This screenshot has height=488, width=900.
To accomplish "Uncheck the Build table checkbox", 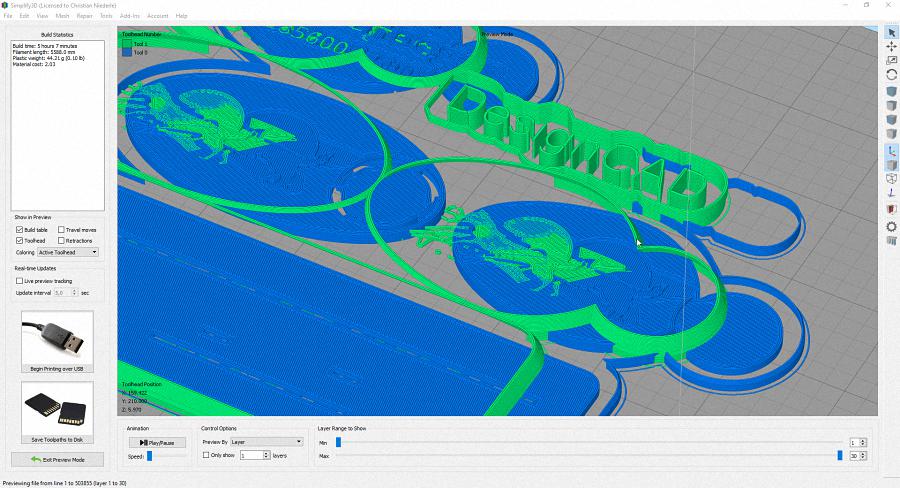I will point(20,230).
